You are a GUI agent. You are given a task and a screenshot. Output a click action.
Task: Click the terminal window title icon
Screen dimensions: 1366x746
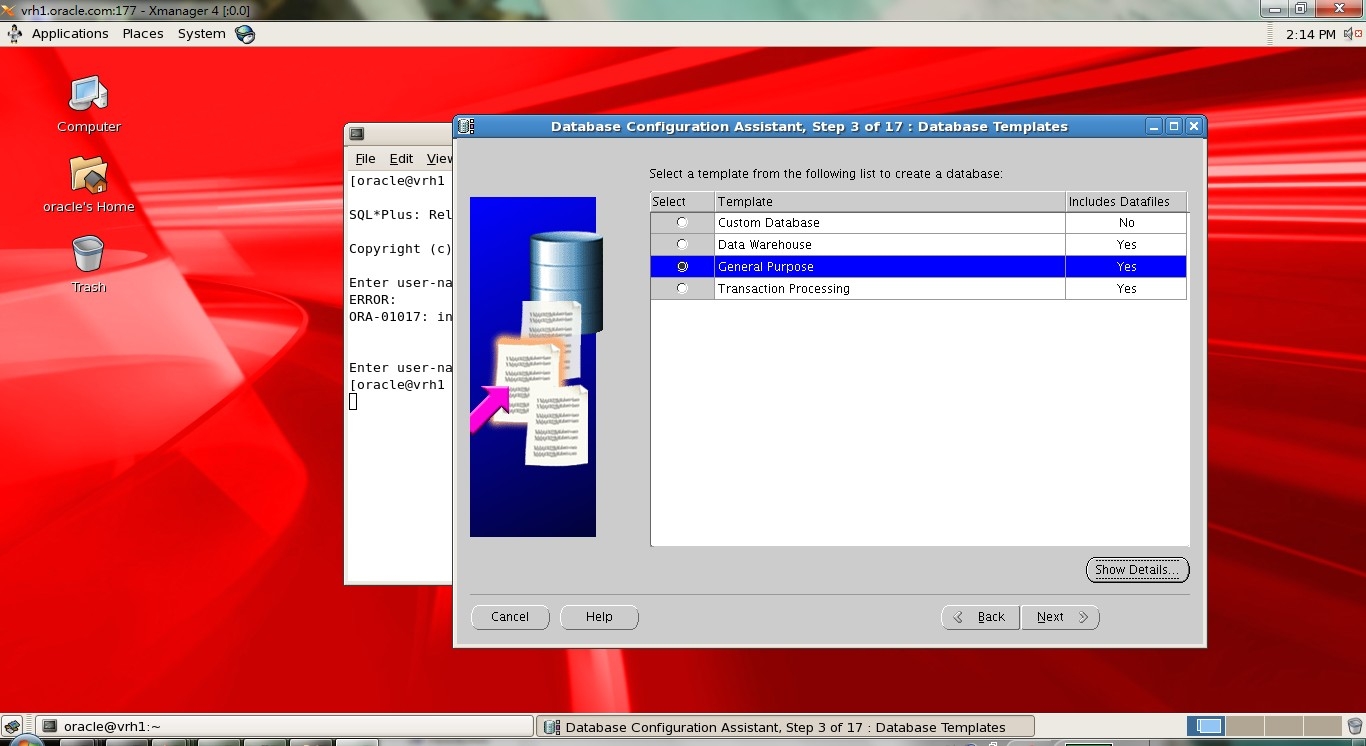(357, 134)
